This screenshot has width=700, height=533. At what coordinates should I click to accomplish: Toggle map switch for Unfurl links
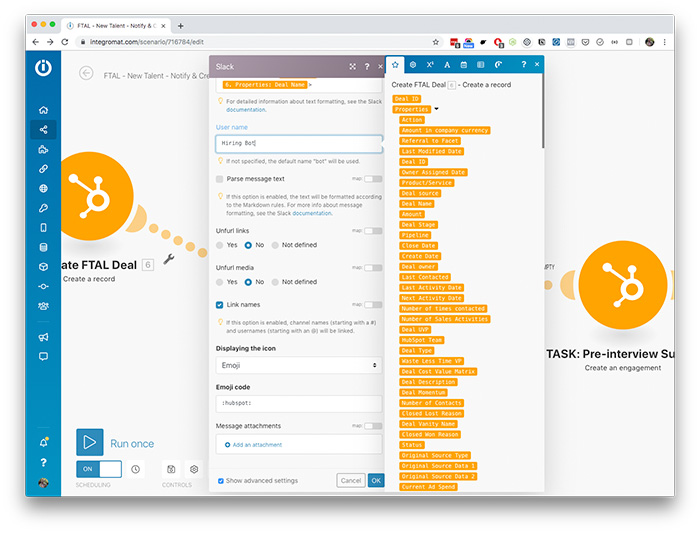[x=373, y=231]
